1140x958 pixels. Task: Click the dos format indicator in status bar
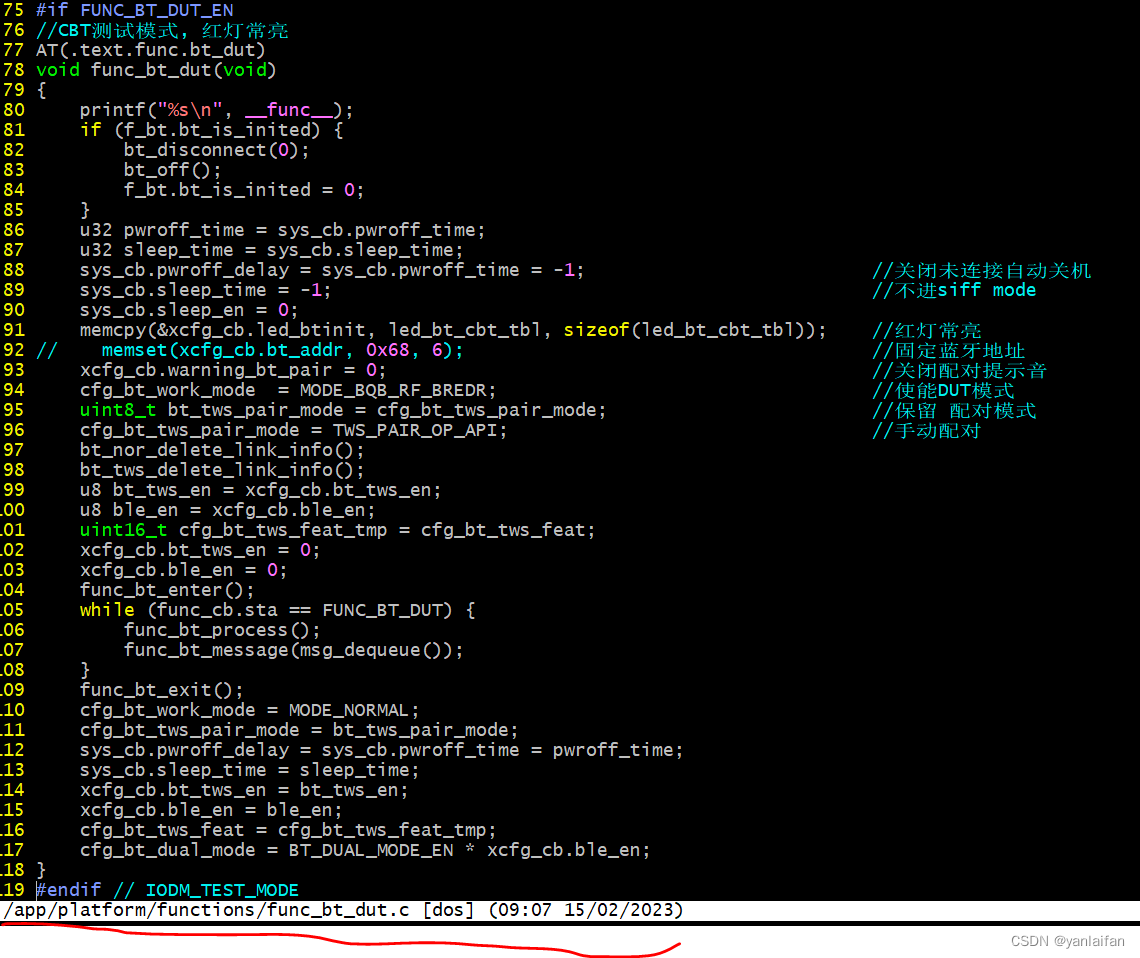pyautogui.click(x=447, y=910)
